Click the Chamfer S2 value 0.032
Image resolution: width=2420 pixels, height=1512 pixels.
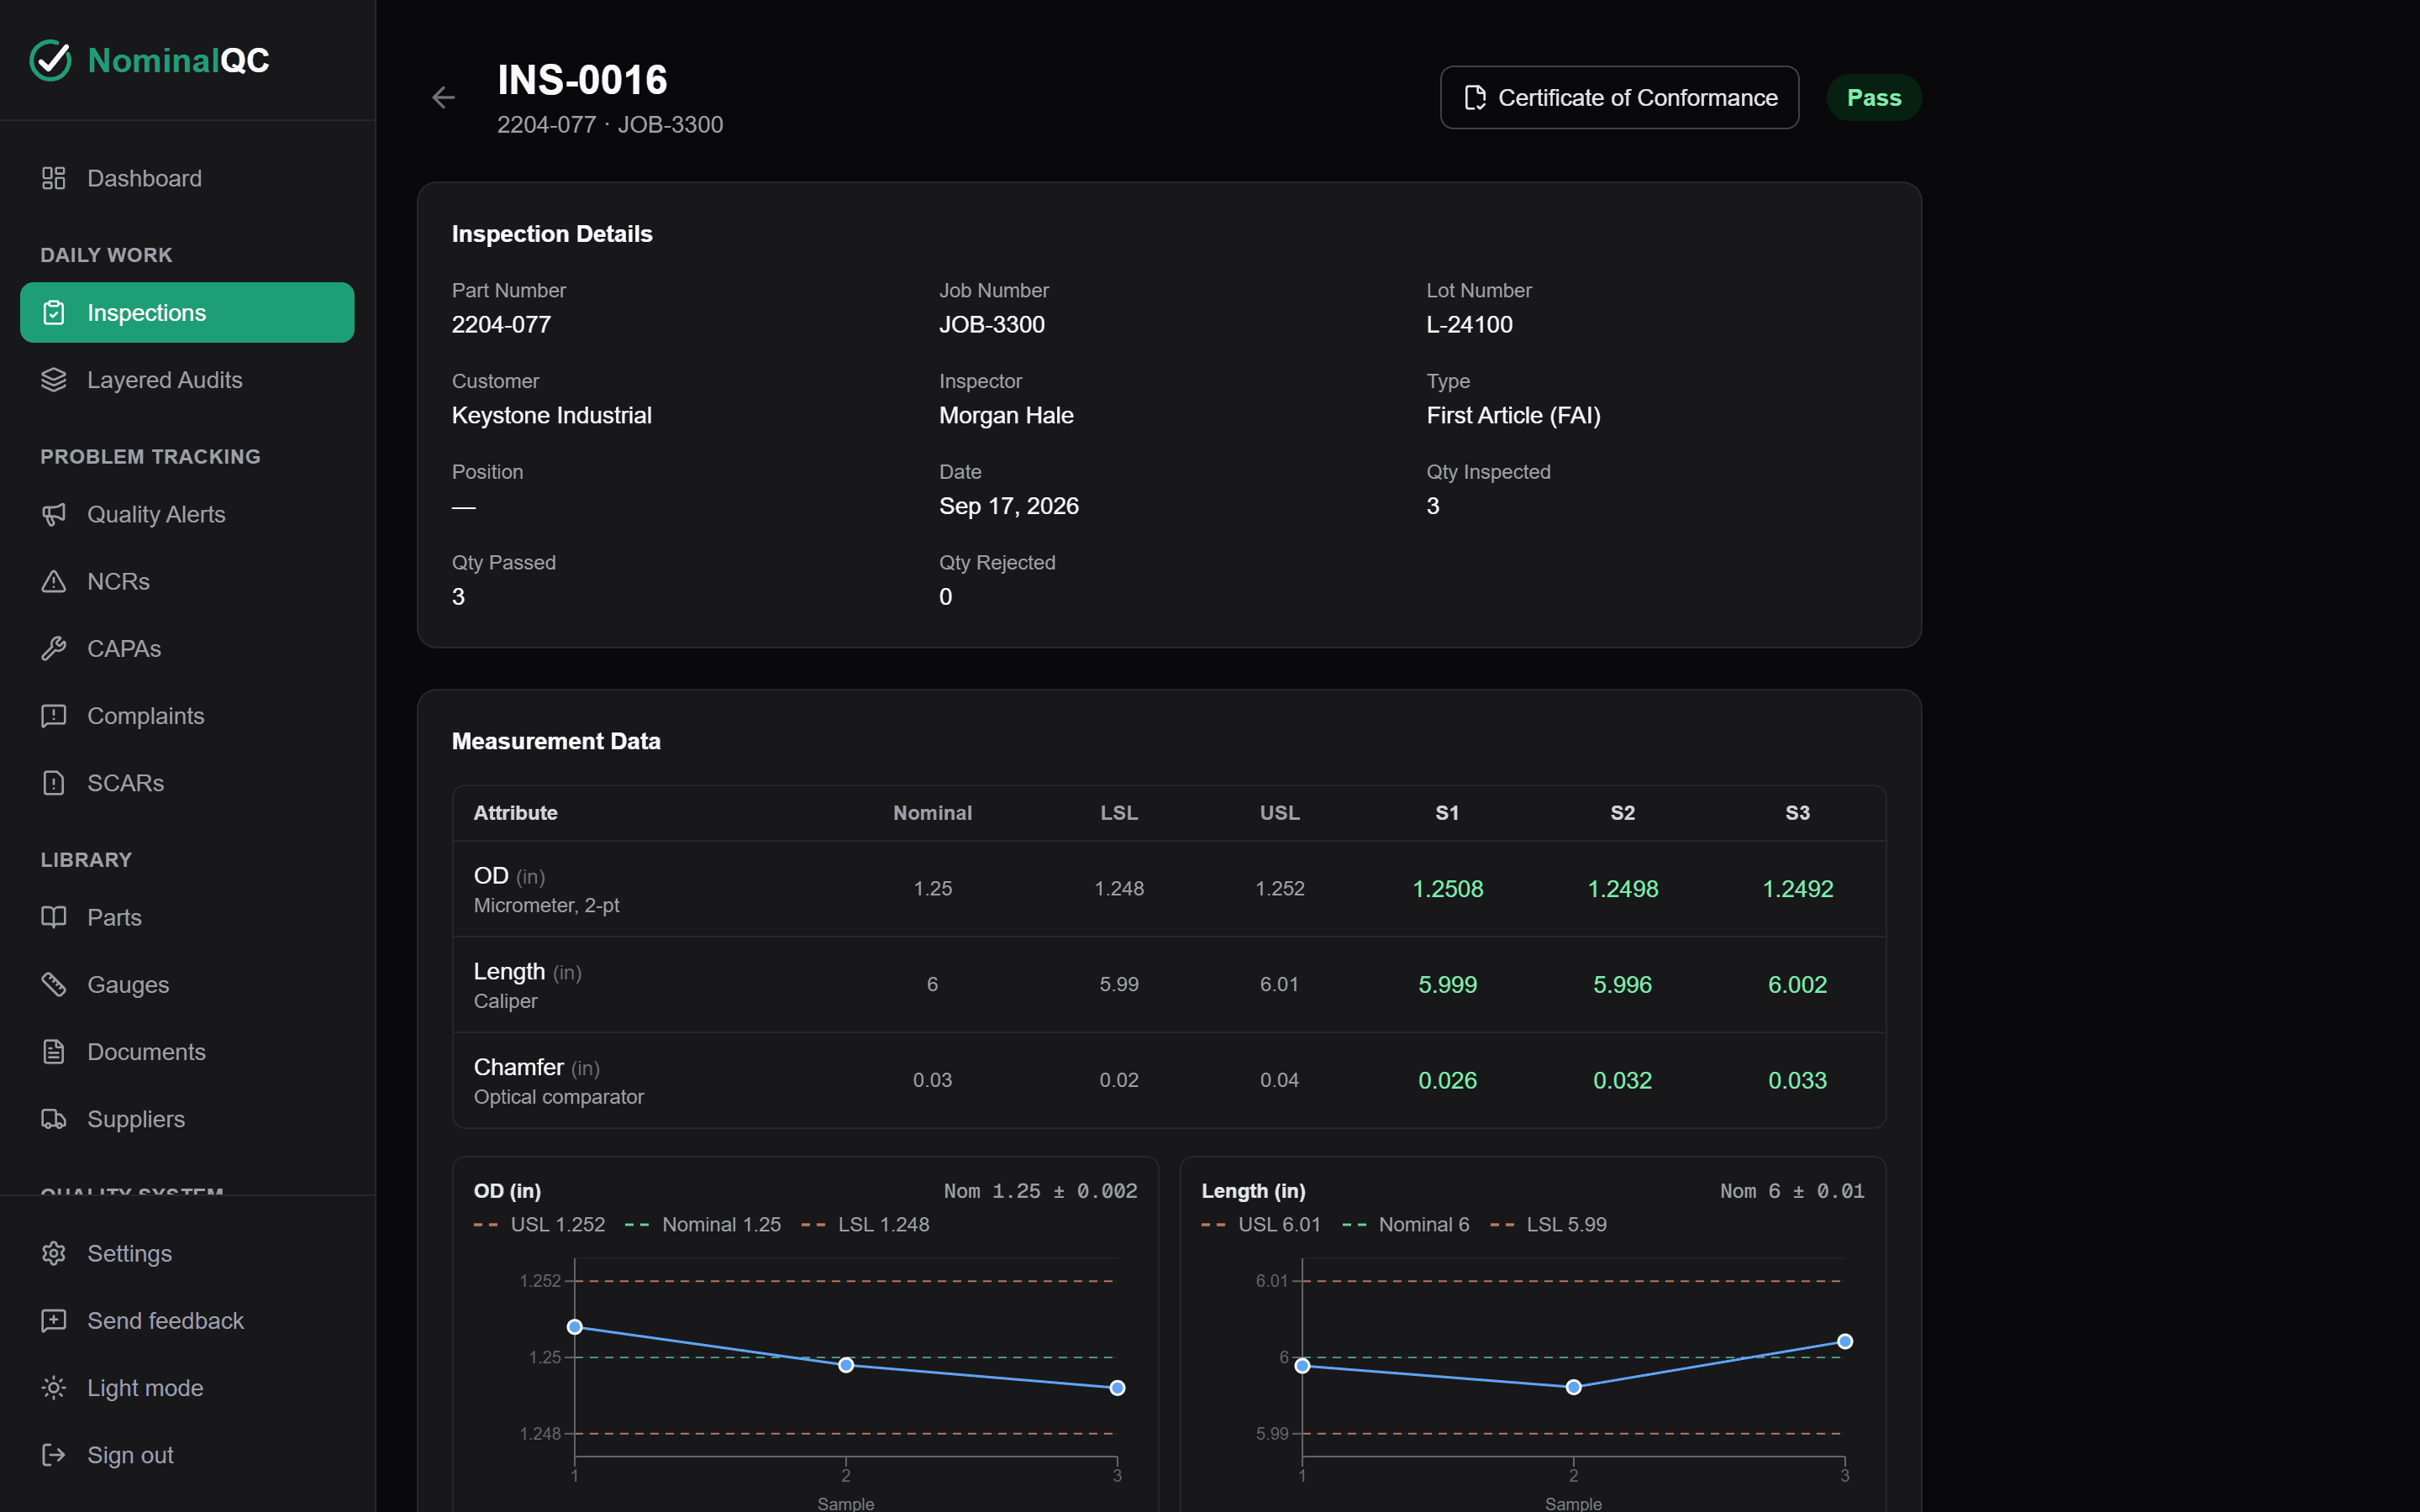pos(1622,1081)
